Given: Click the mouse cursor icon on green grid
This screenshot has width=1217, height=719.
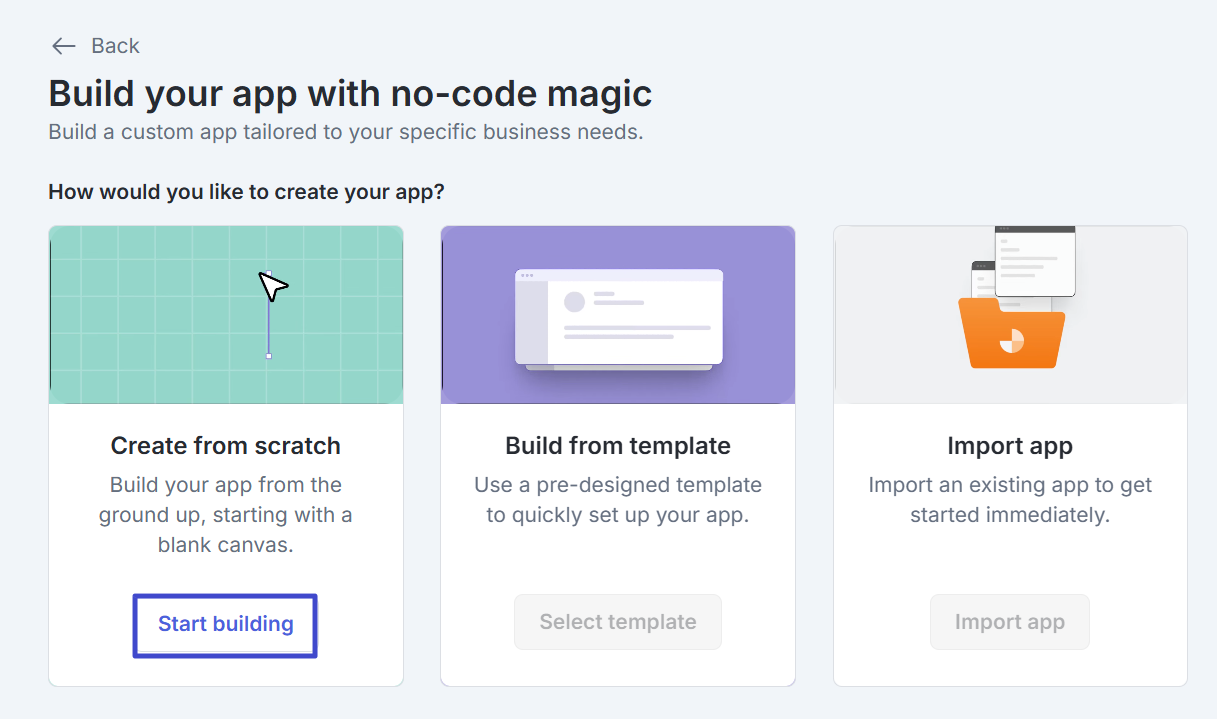Looking at the screenshot, I should [x=272, y=286].
